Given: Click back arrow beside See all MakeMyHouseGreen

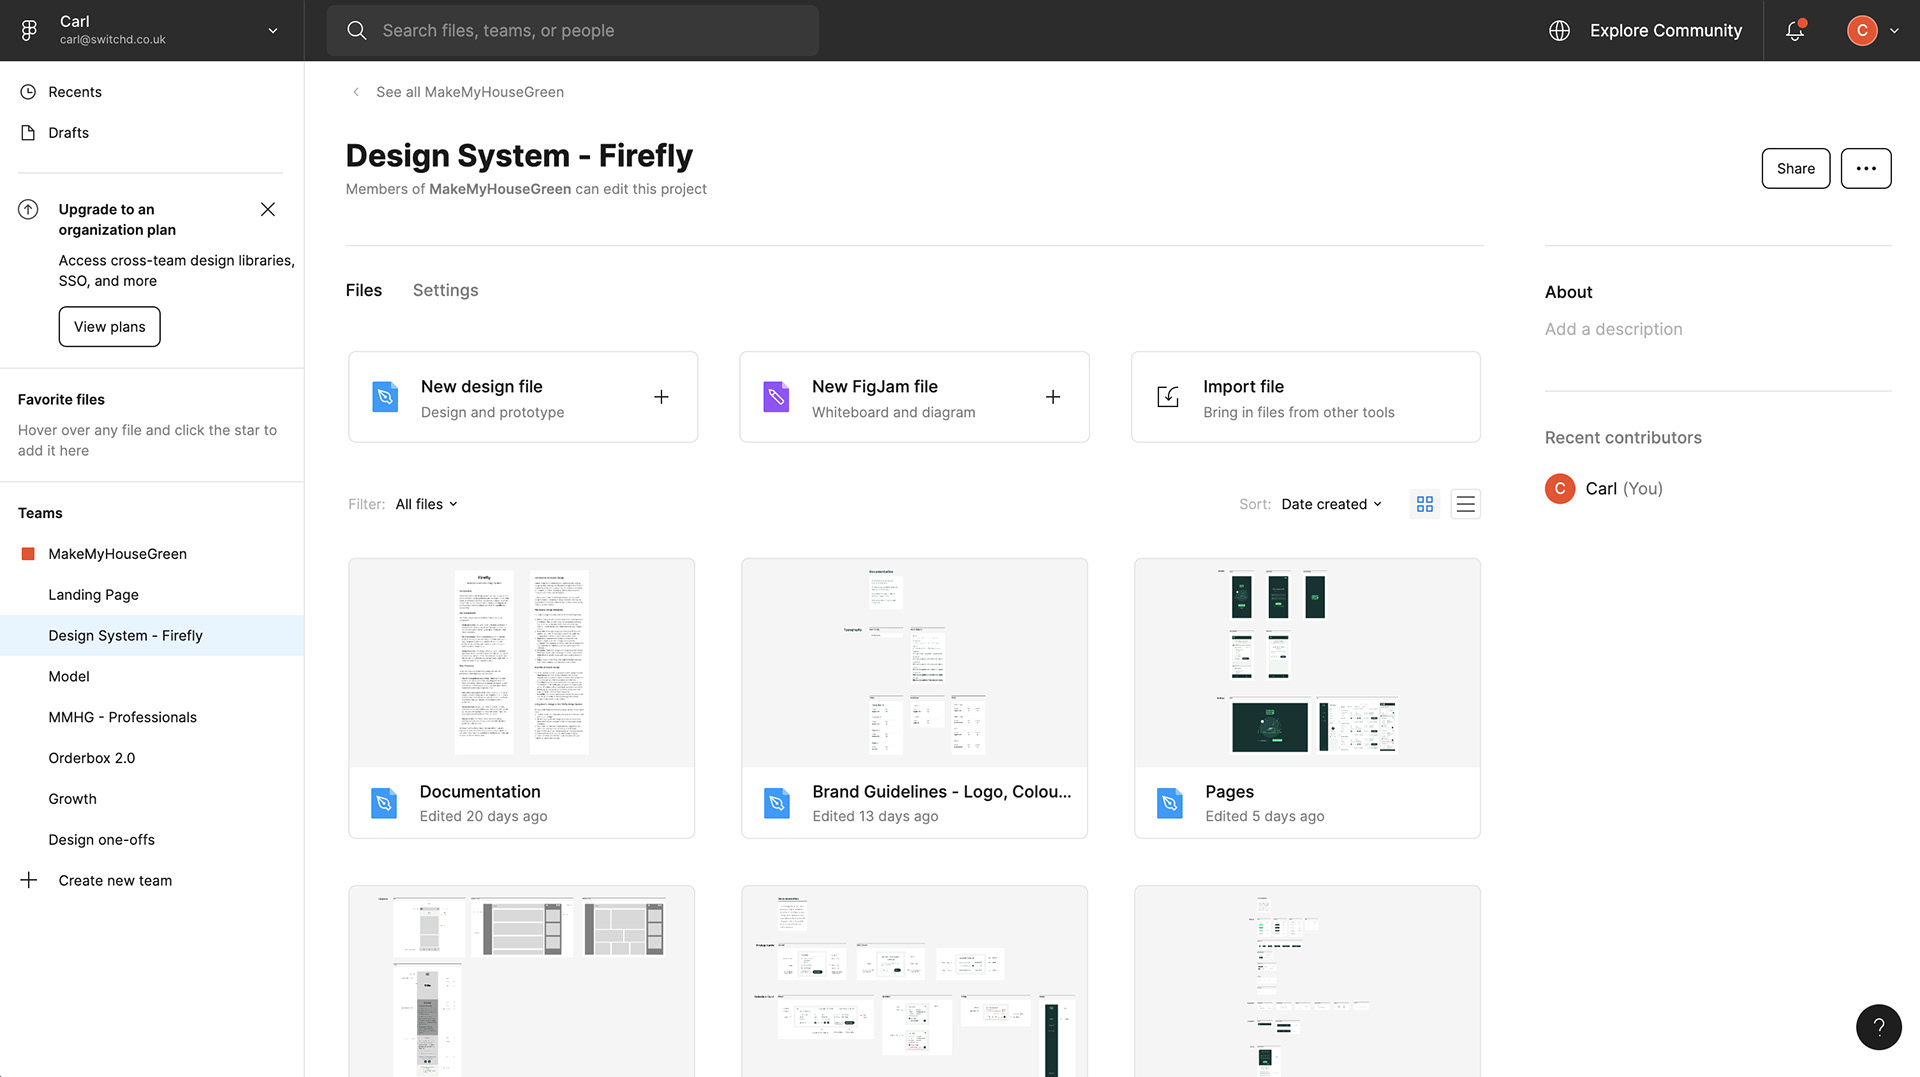Looking at the screenshot, I should coord(356,92).
